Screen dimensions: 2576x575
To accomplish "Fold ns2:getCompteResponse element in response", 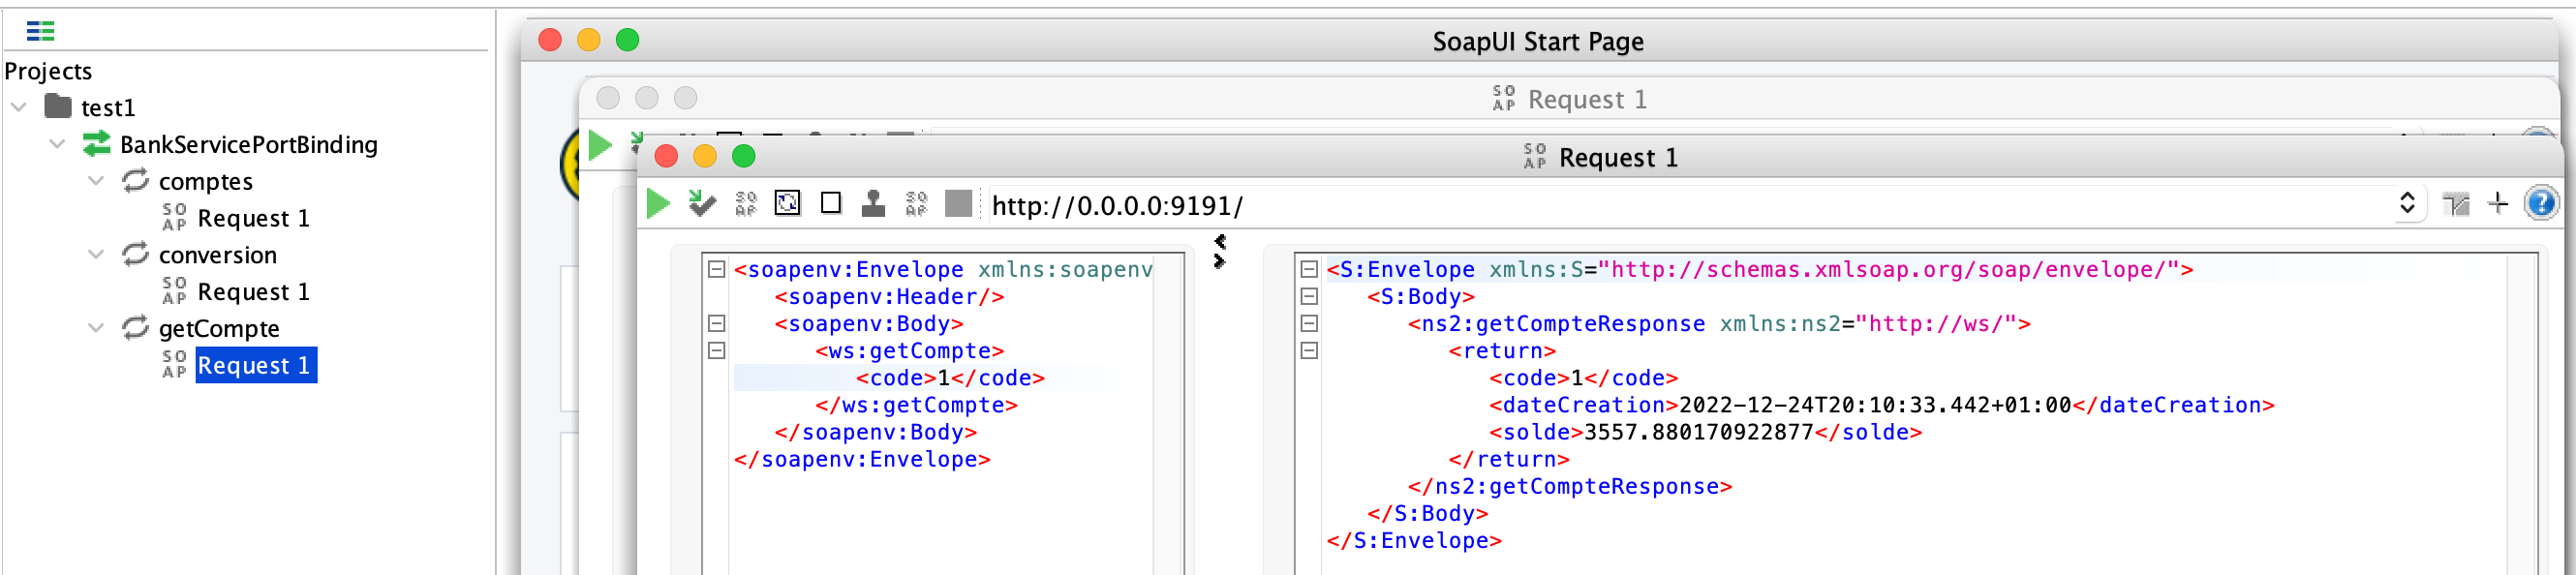I will tap(1309, 323).
